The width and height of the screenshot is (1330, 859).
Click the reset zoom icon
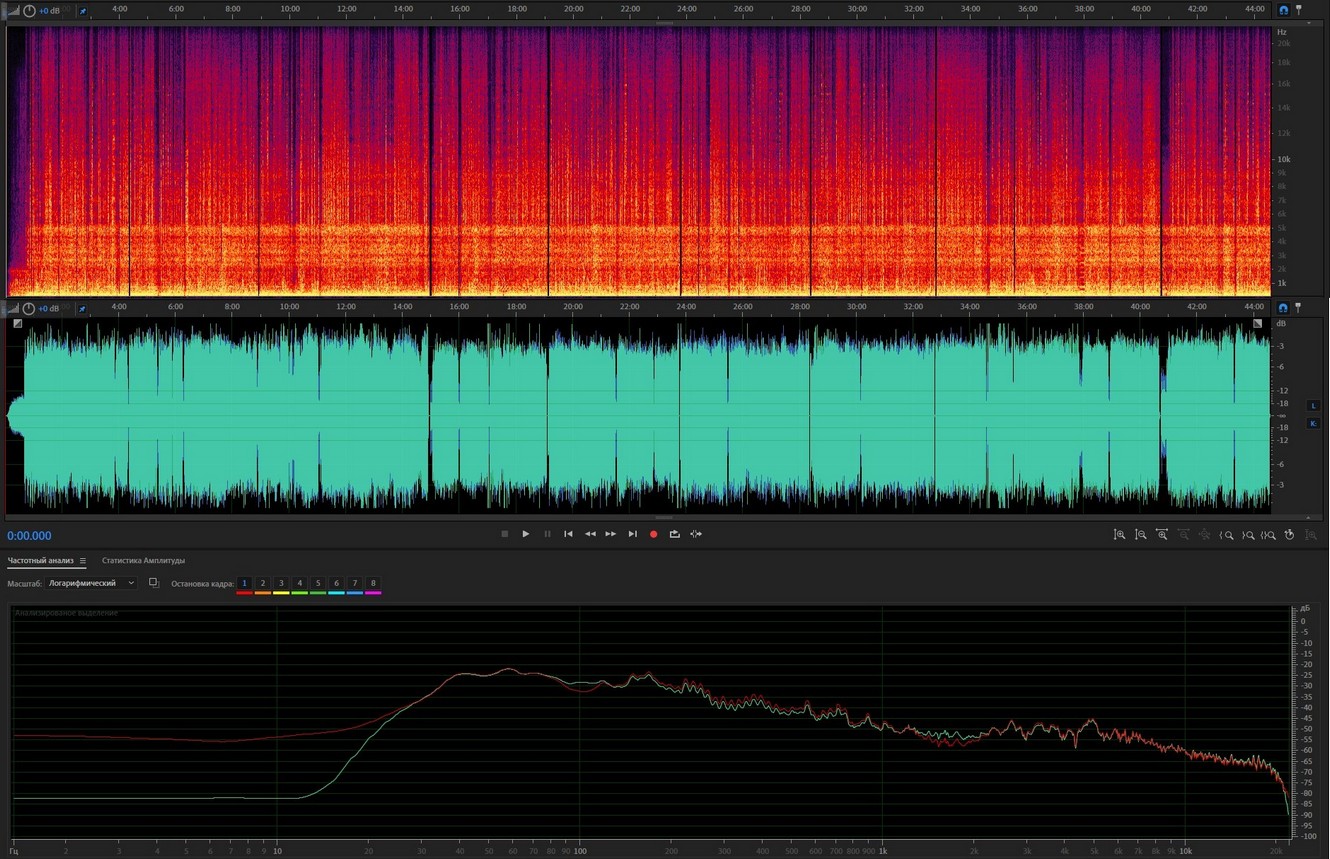[1290, 535]
